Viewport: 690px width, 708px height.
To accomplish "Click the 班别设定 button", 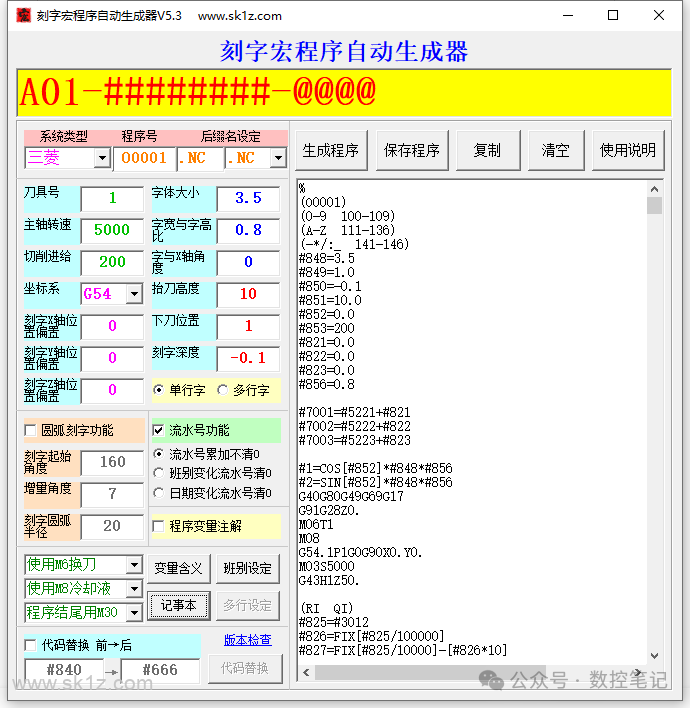I will tap(247, 568).
